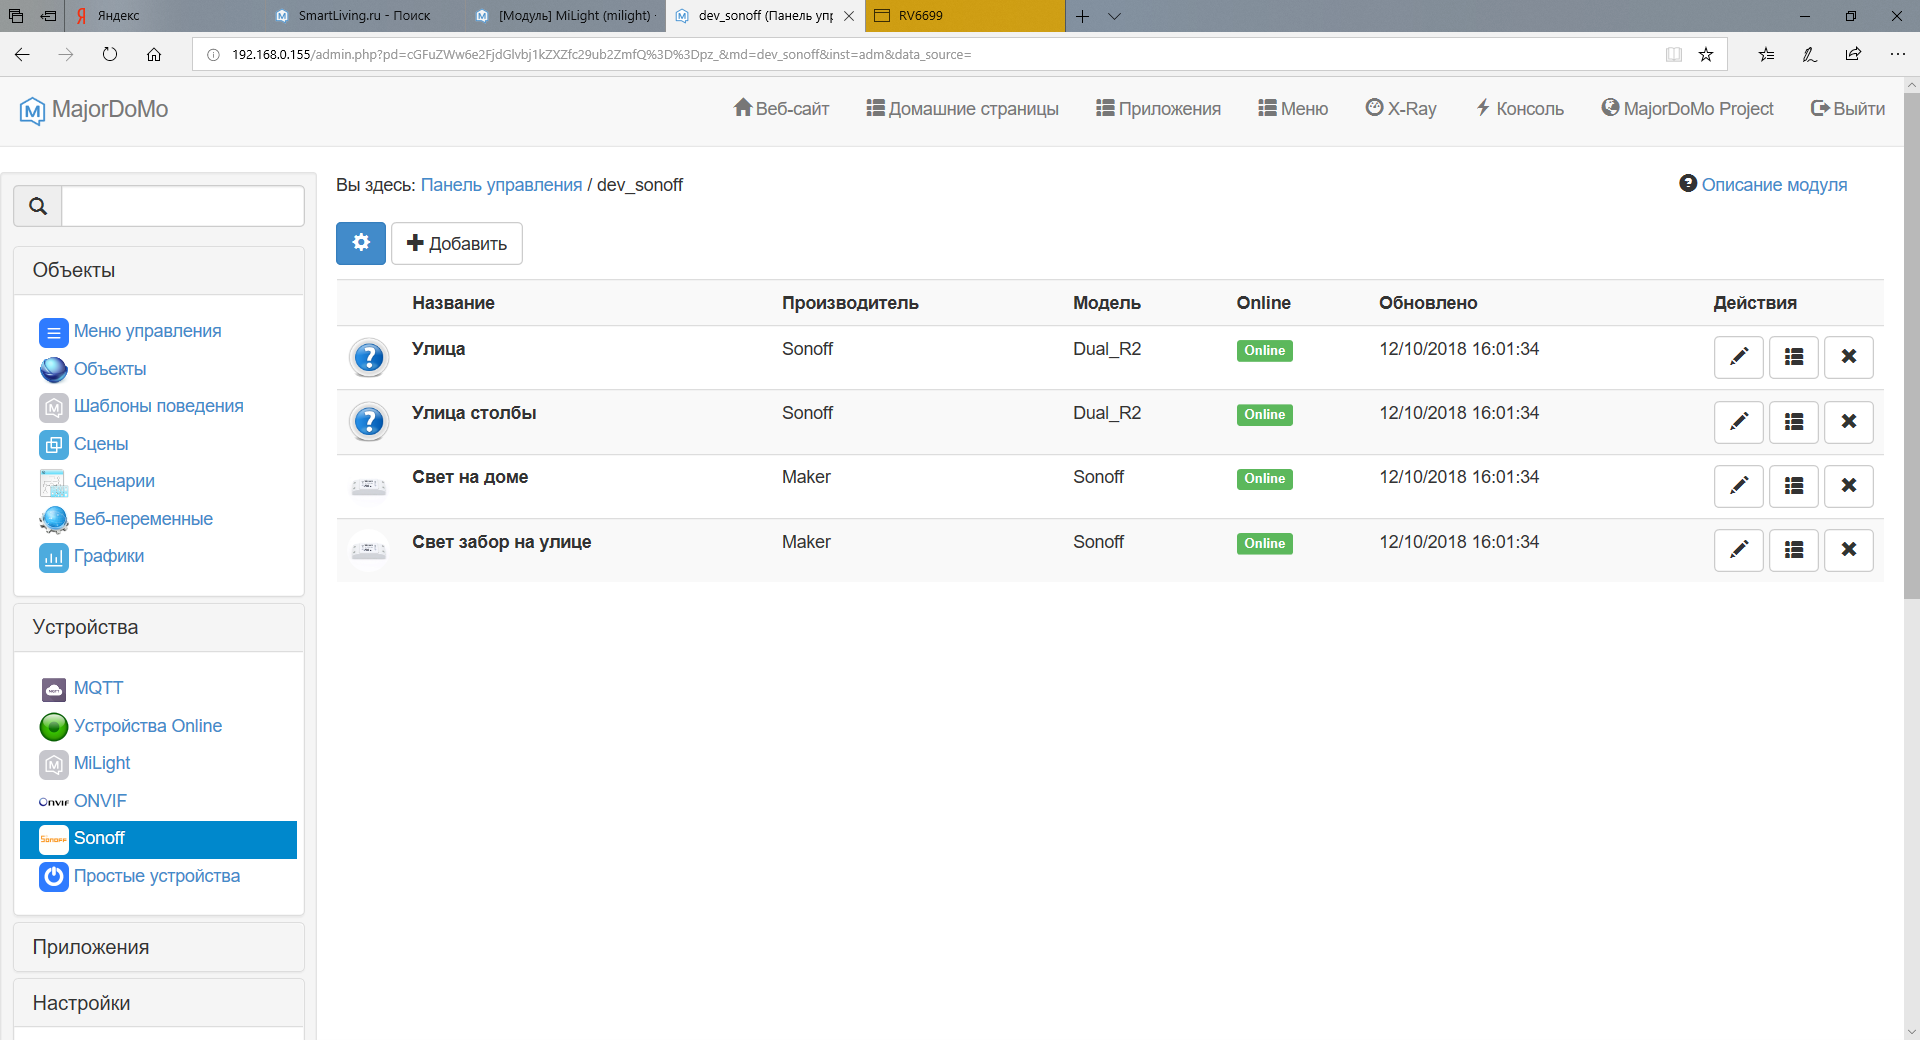Open the Консоль top menu item
Viewport: 1920px width, 1040px height.
[1519, 109]
